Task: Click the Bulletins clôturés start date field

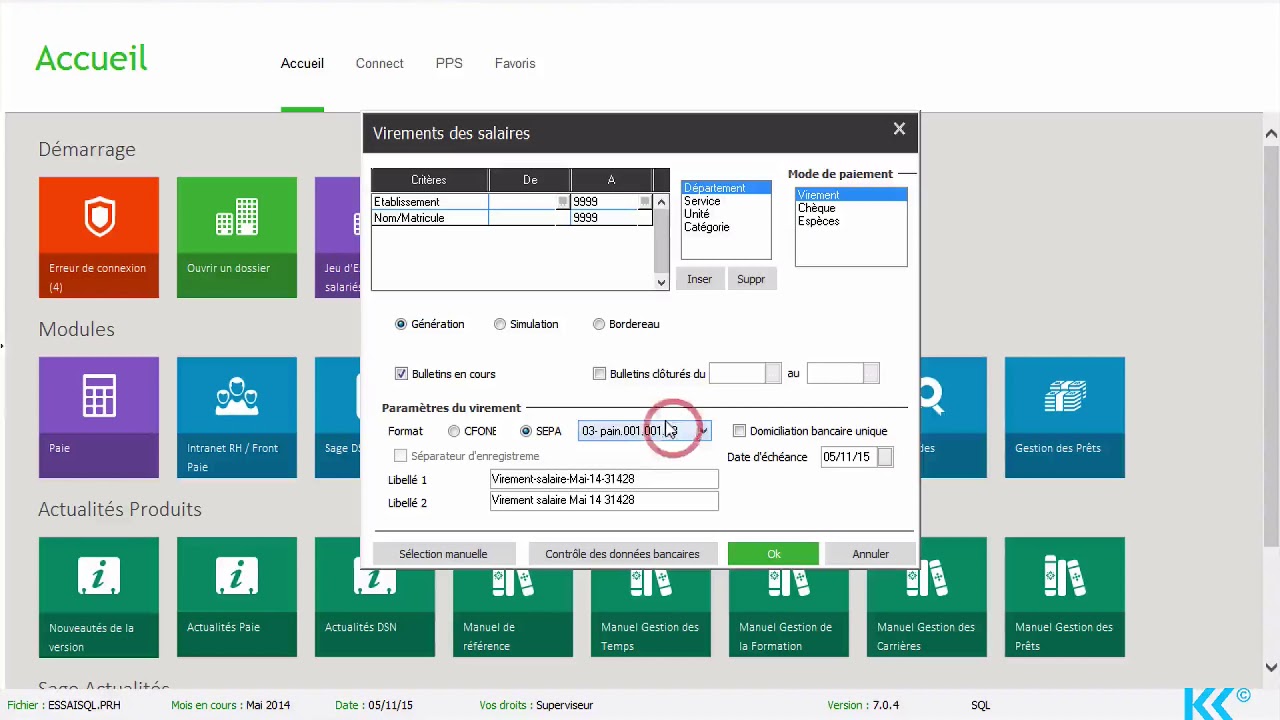Action: click(x=738, y=373)
